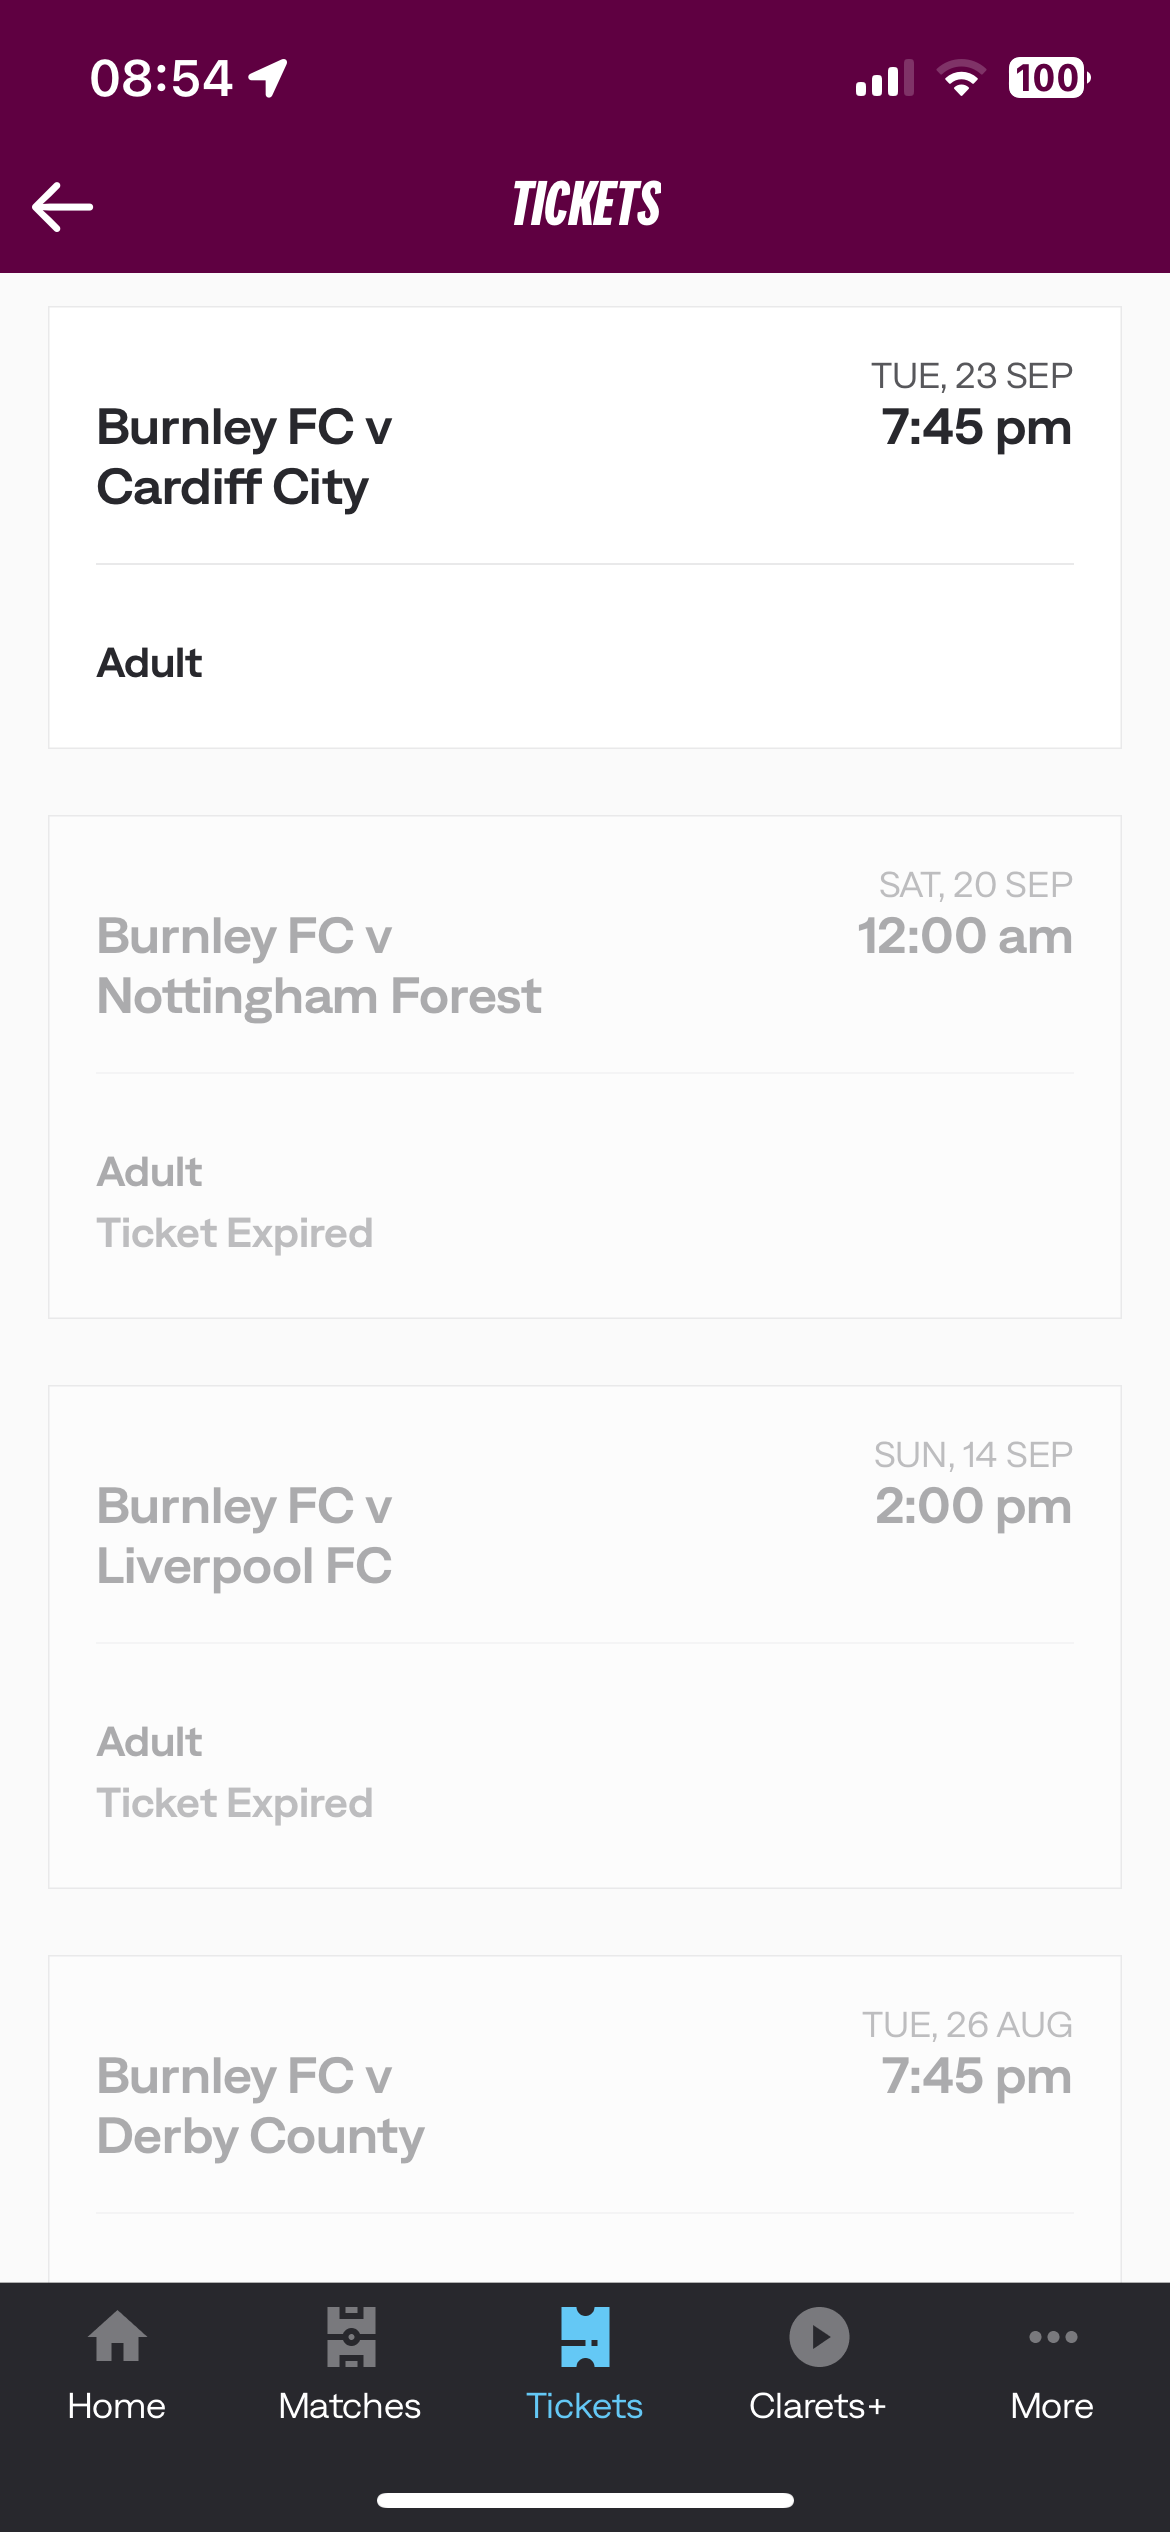Tap the back arrow in header

(x=62, y=207)
